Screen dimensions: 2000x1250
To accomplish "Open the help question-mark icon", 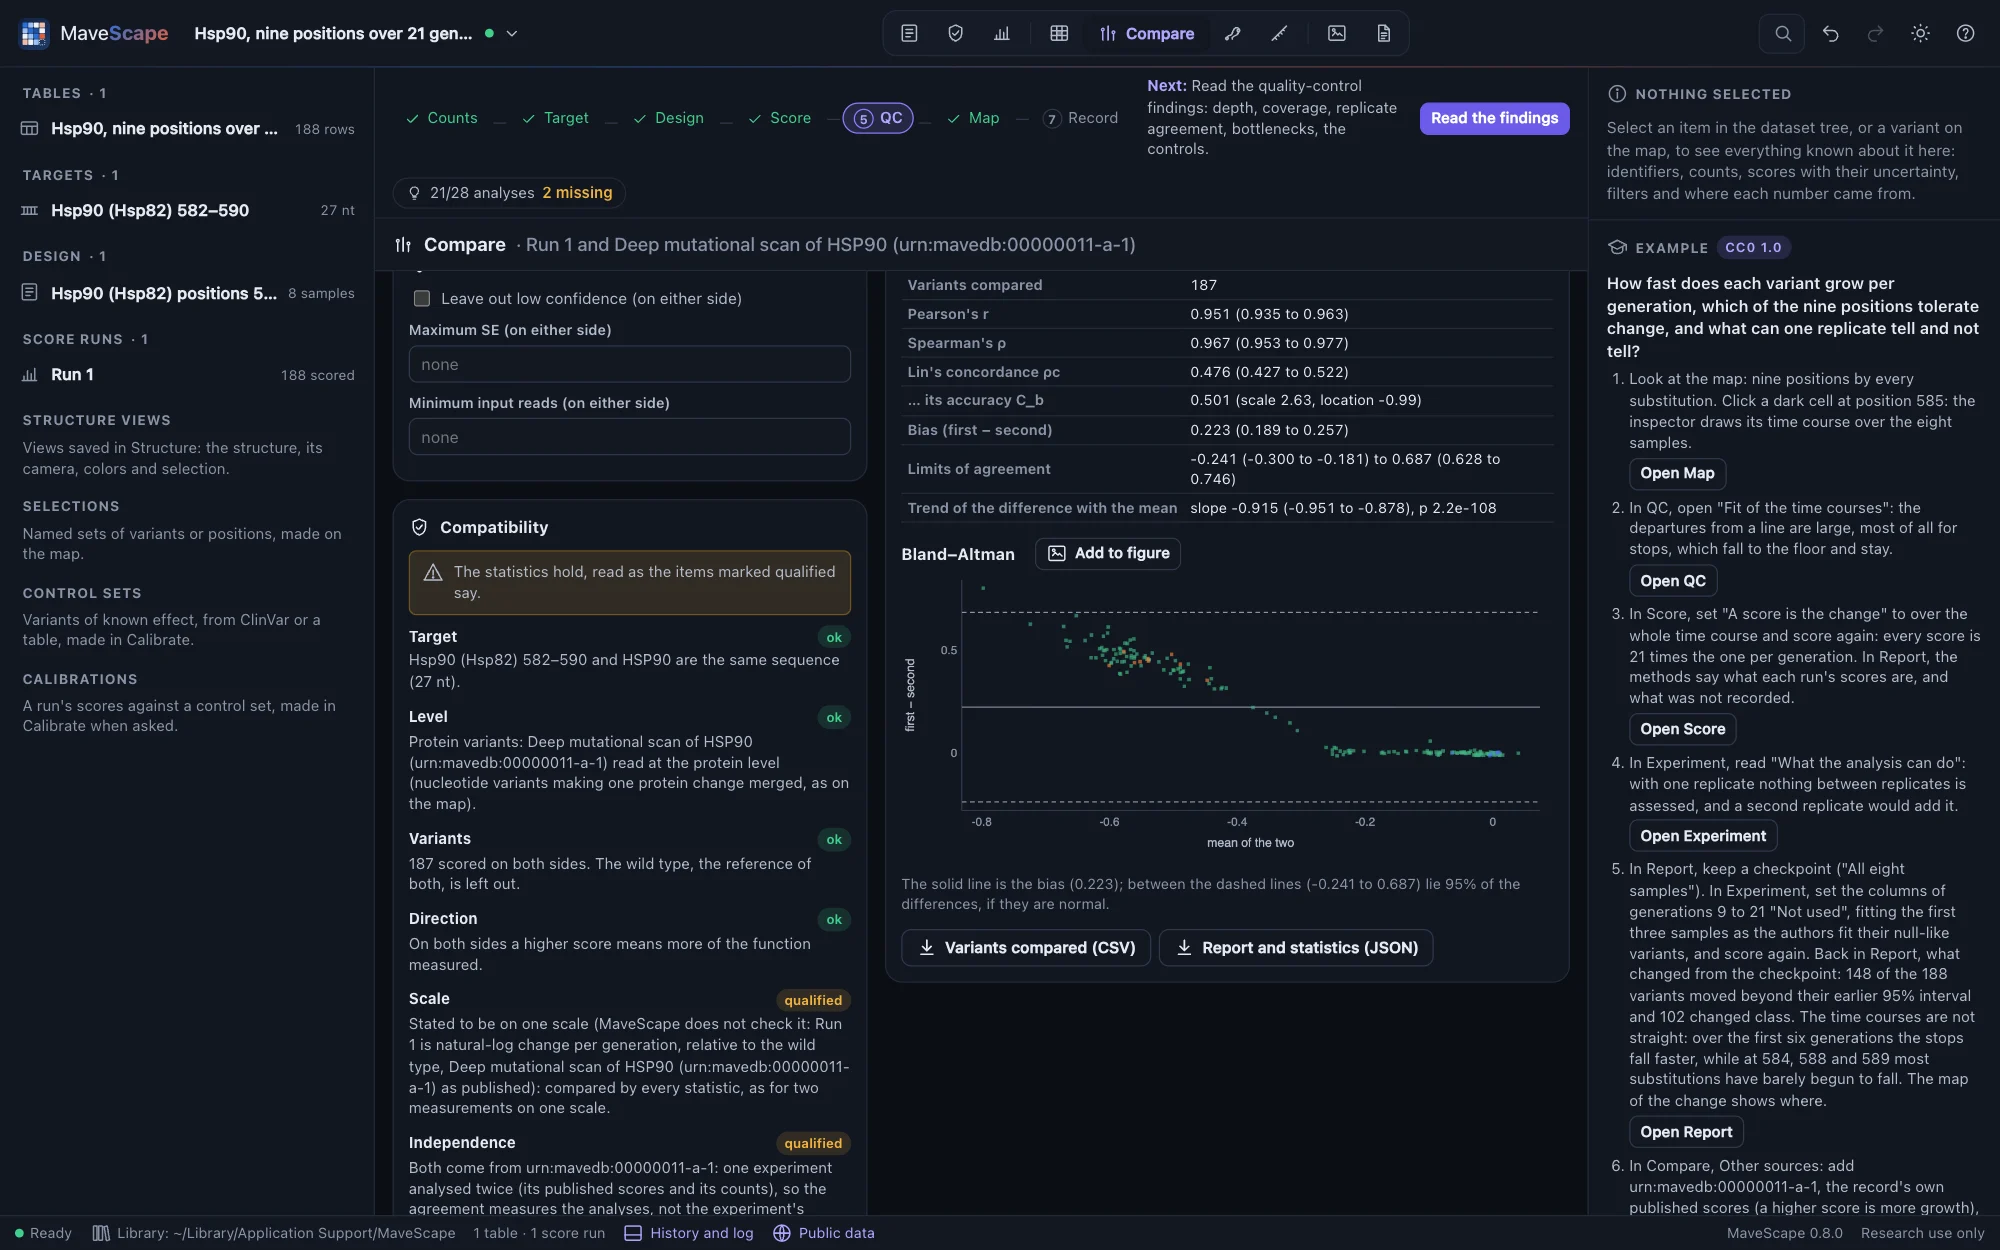I will (x=1965, y=33).
